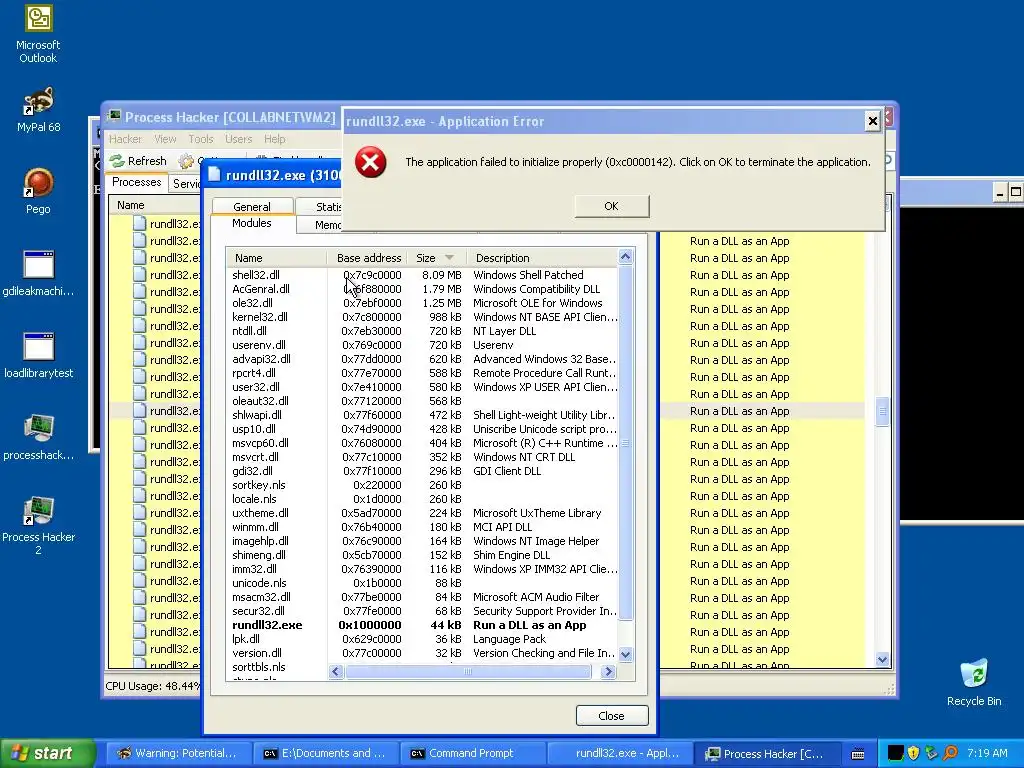Sort modules by Name column

click(x=277, y=258)
